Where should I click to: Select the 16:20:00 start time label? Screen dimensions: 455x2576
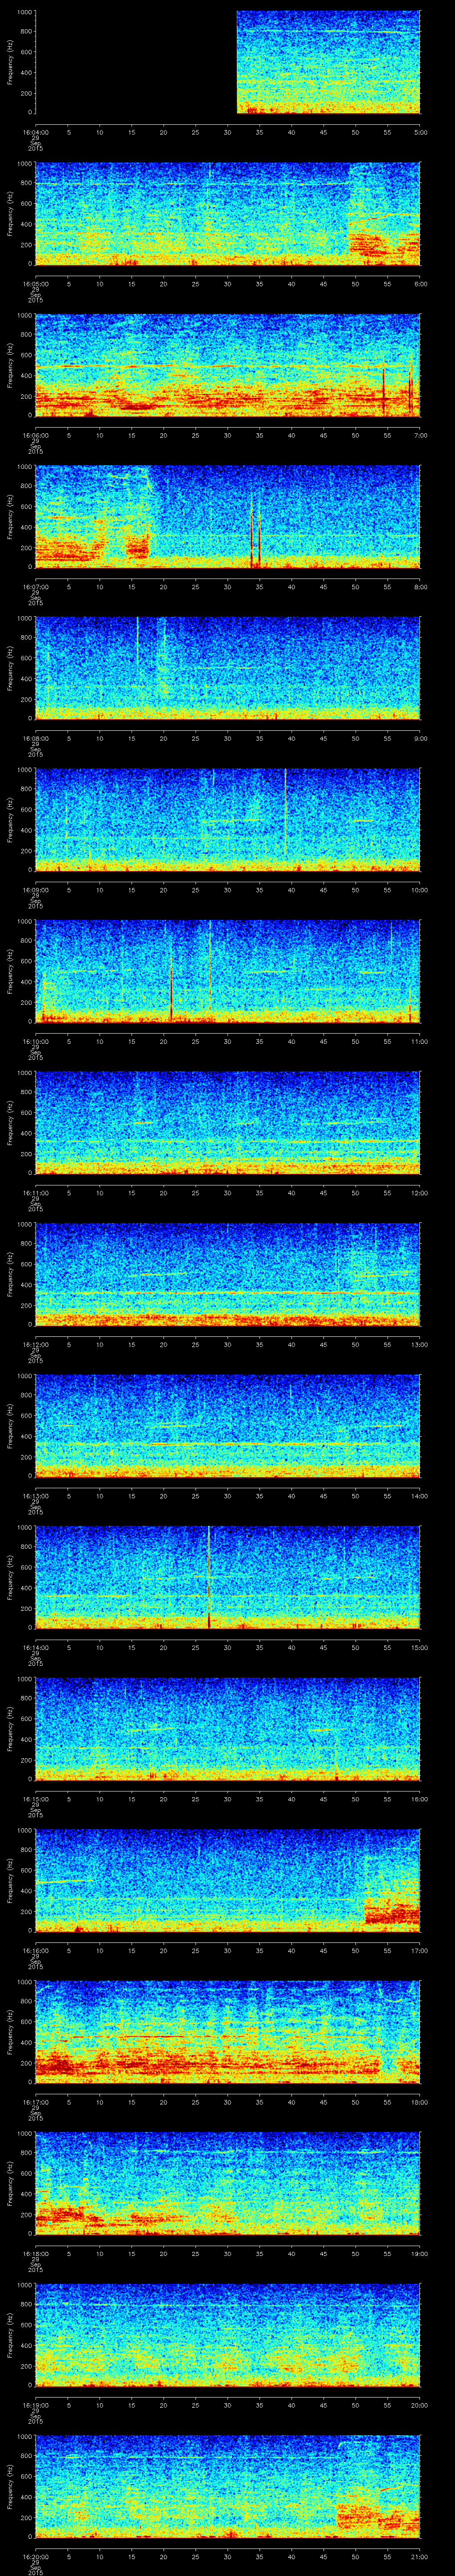click(35, 2556)
